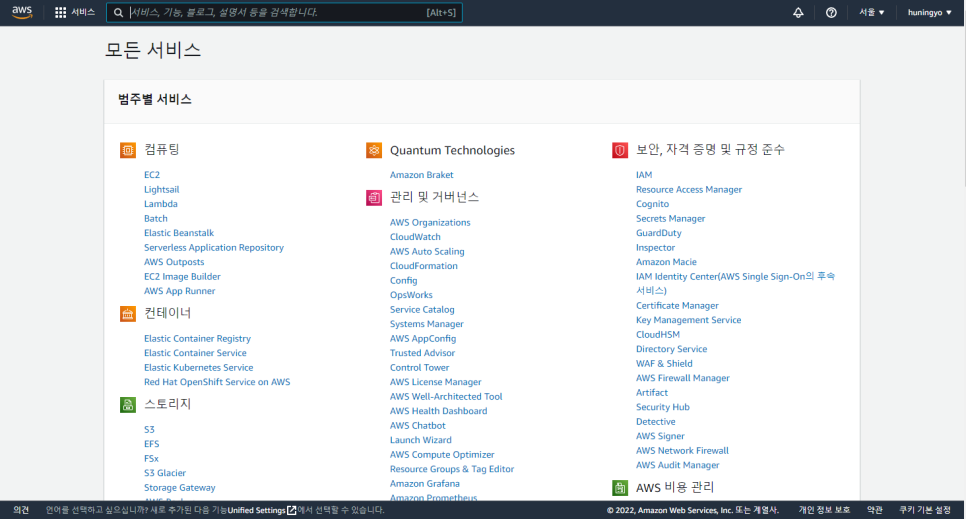Open AWS Audit Manager link
Screen dimensions: 966x519
pyautogui.click(x=677, y=465)
